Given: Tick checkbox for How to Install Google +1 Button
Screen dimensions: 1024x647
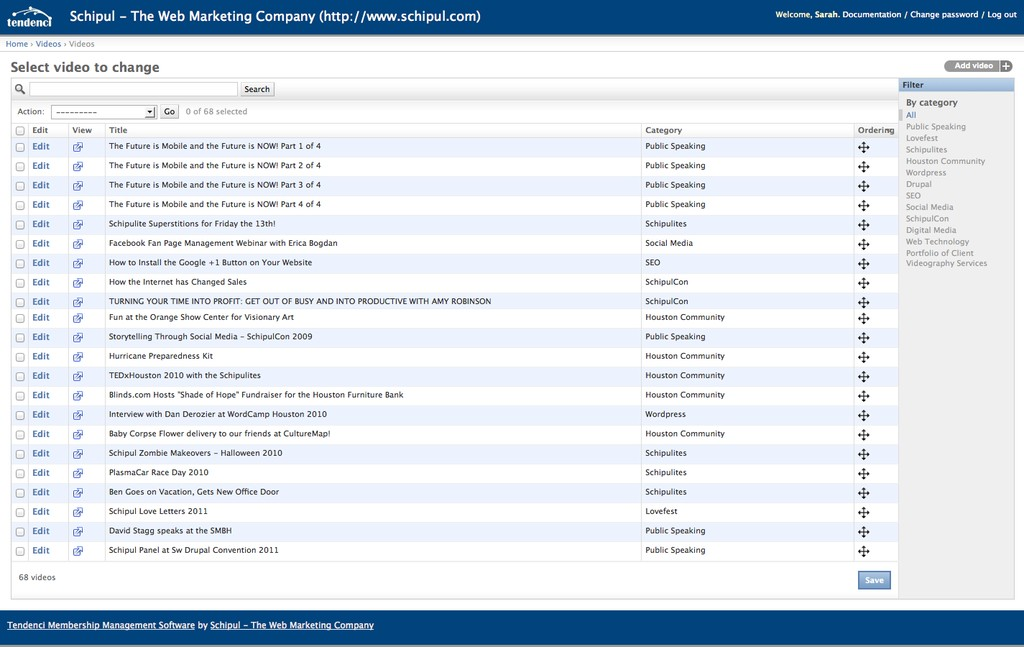Looking at the screenshot, I should tap(20, 264).
